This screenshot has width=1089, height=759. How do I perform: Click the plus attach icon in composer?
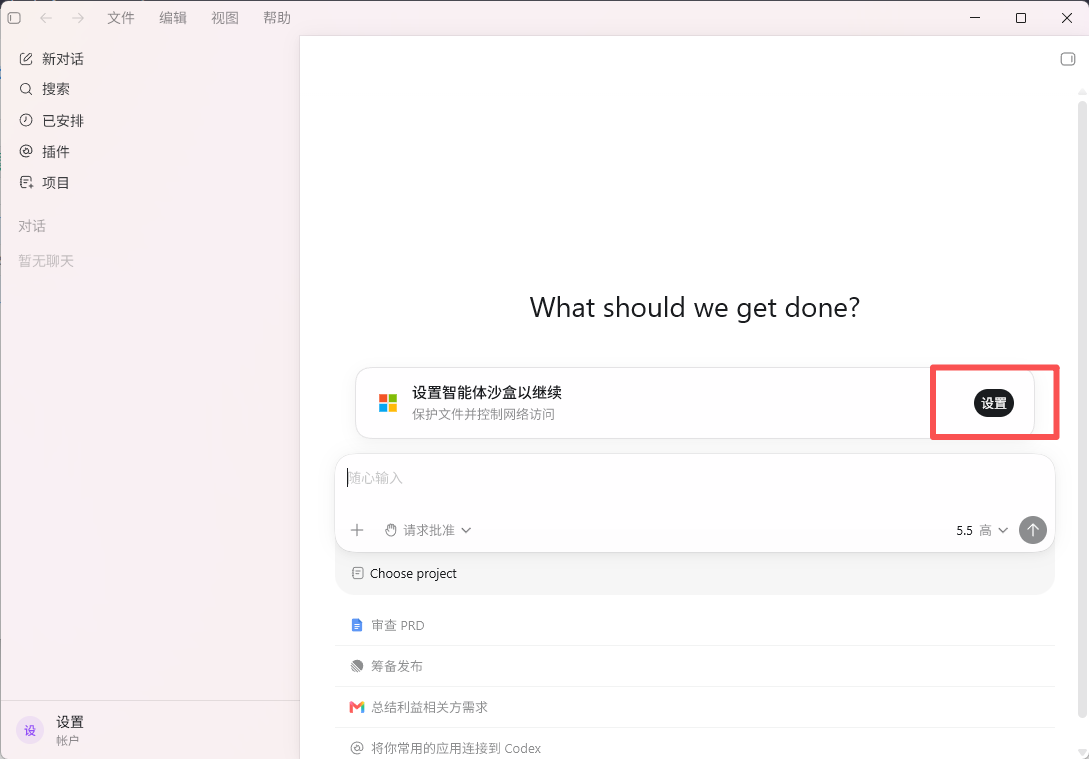(x=357, y=530)
